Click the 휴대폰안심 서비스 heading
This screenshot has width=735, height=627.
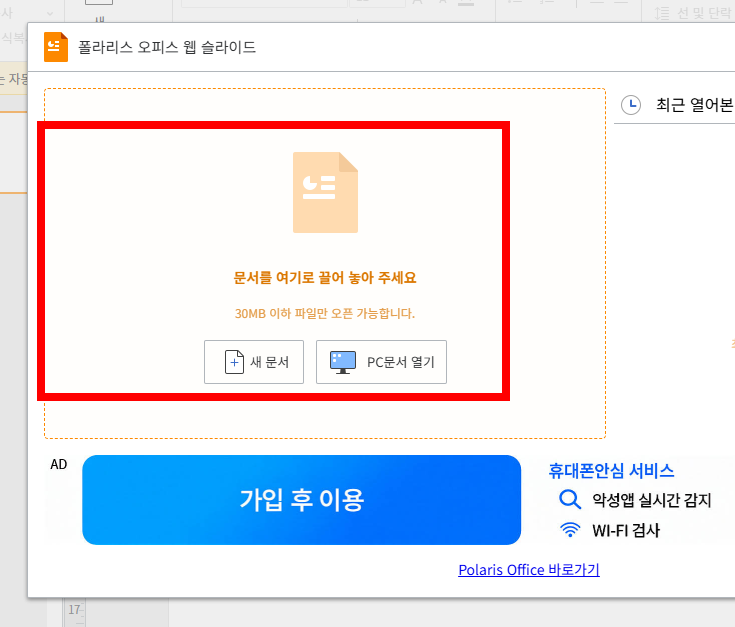611,470
